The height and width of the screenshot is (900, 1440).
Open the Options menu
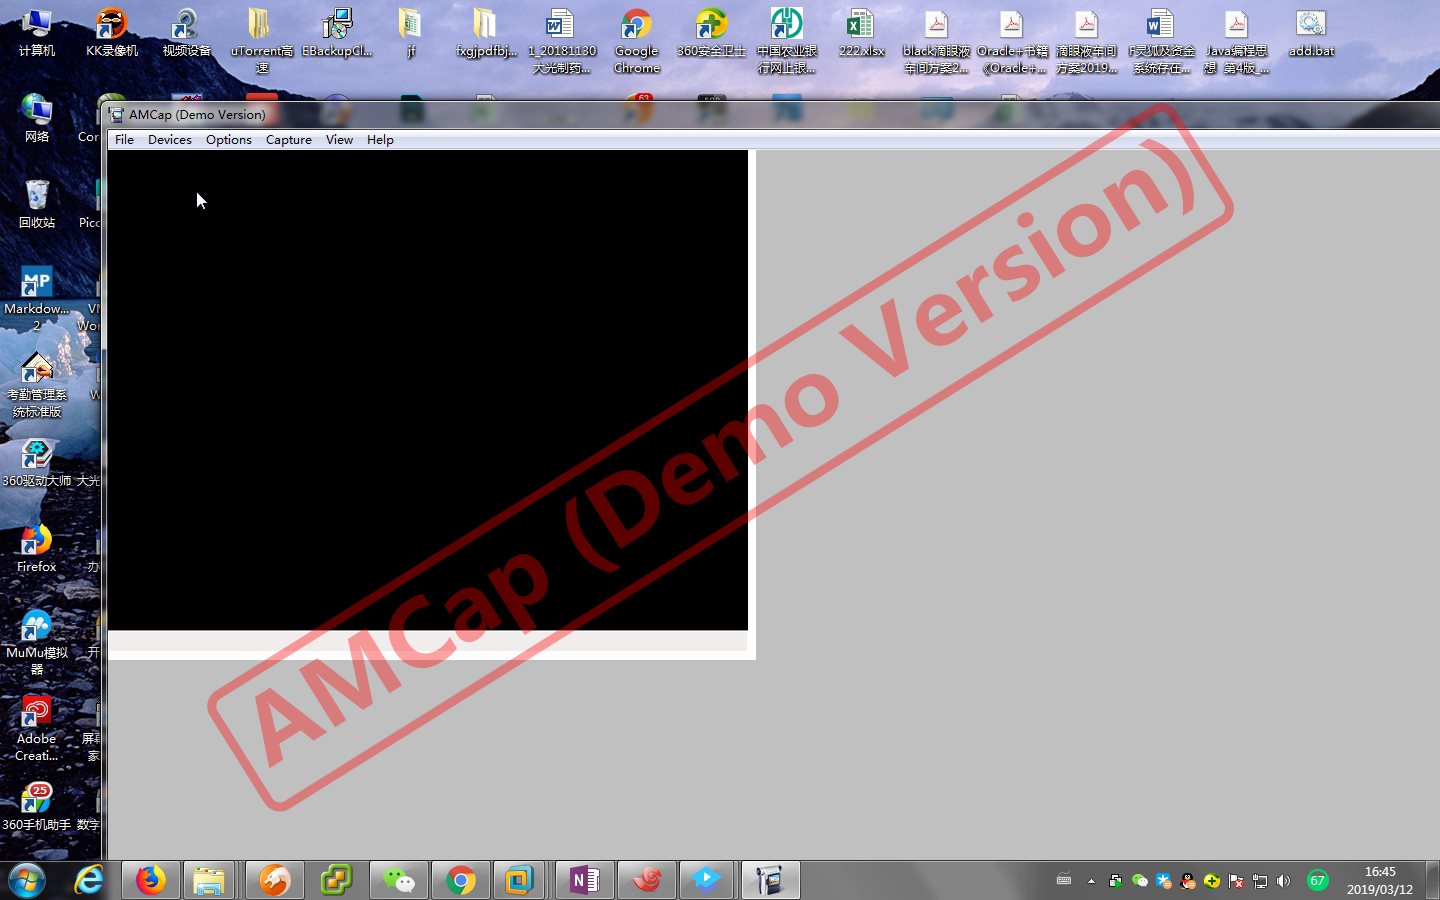coord(228,140)
